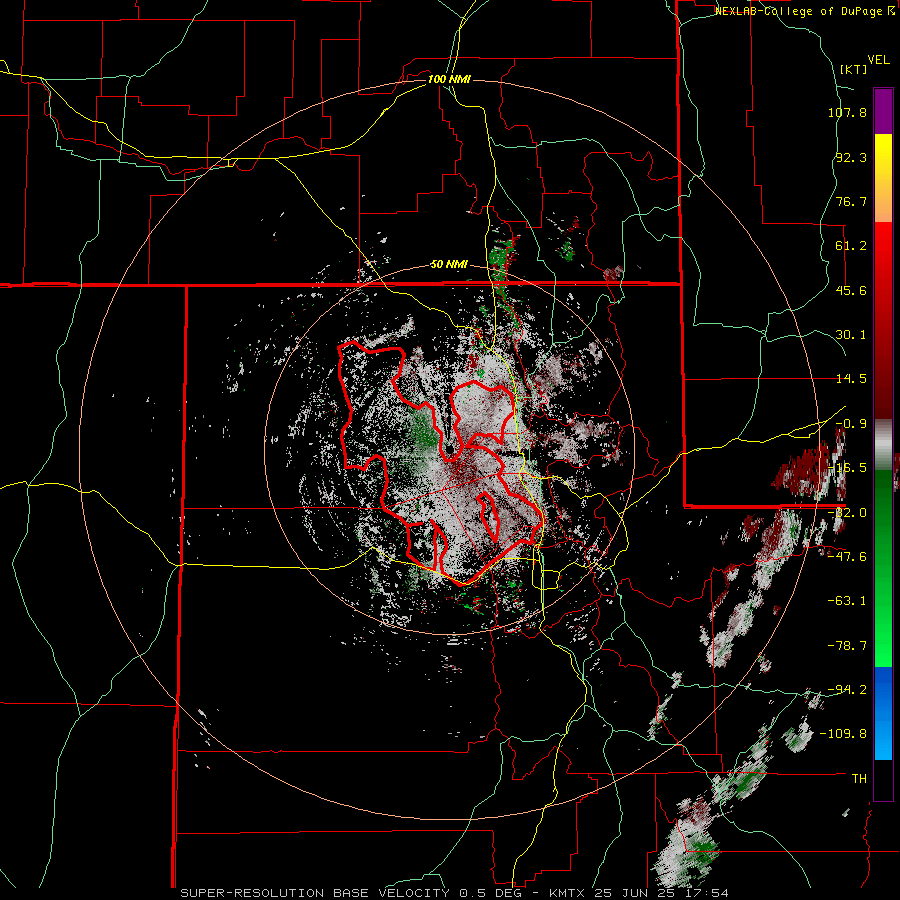Select the -47.6 legend value

[847, 557]
